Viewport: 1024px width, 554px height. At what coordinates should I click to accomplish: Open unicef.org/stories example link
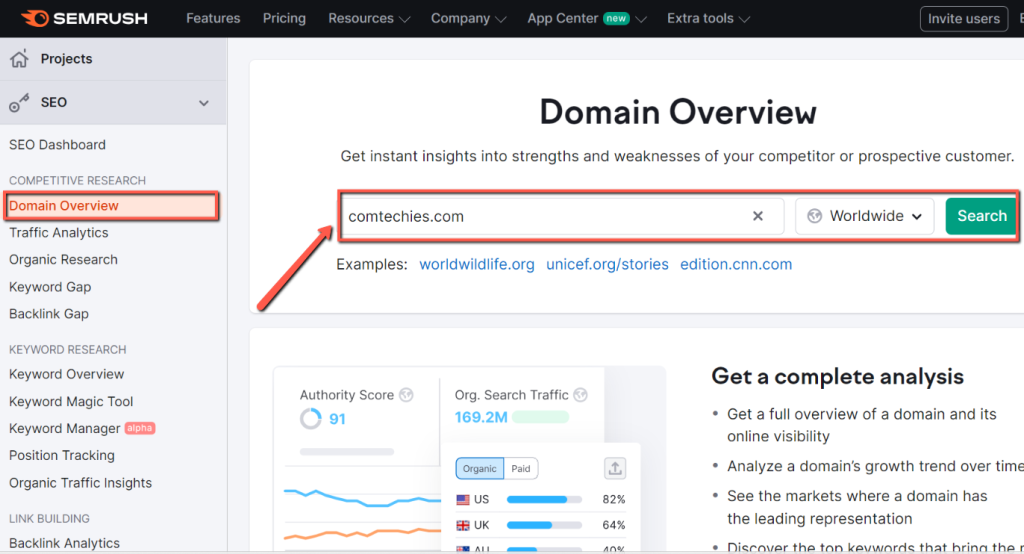pos(607,265)
